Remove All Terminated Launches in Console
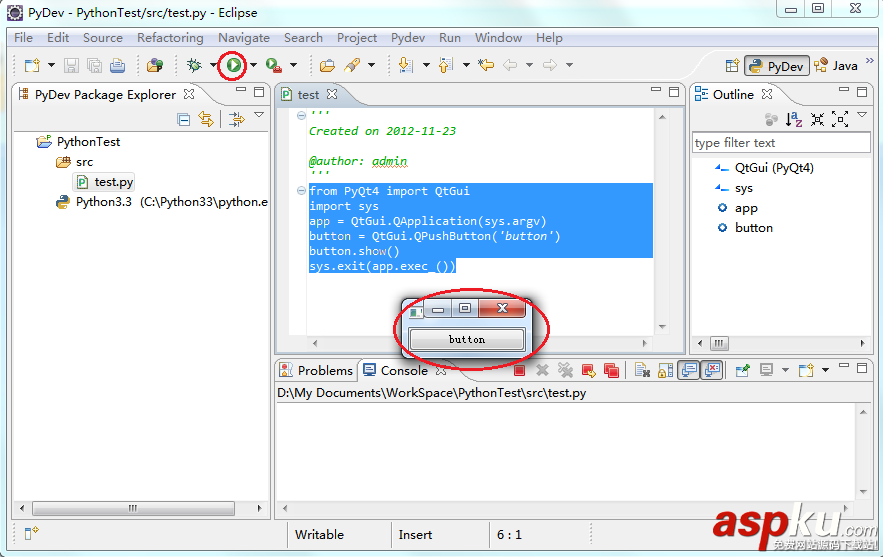This screenshot has height=557, width=883. (565, 371)
